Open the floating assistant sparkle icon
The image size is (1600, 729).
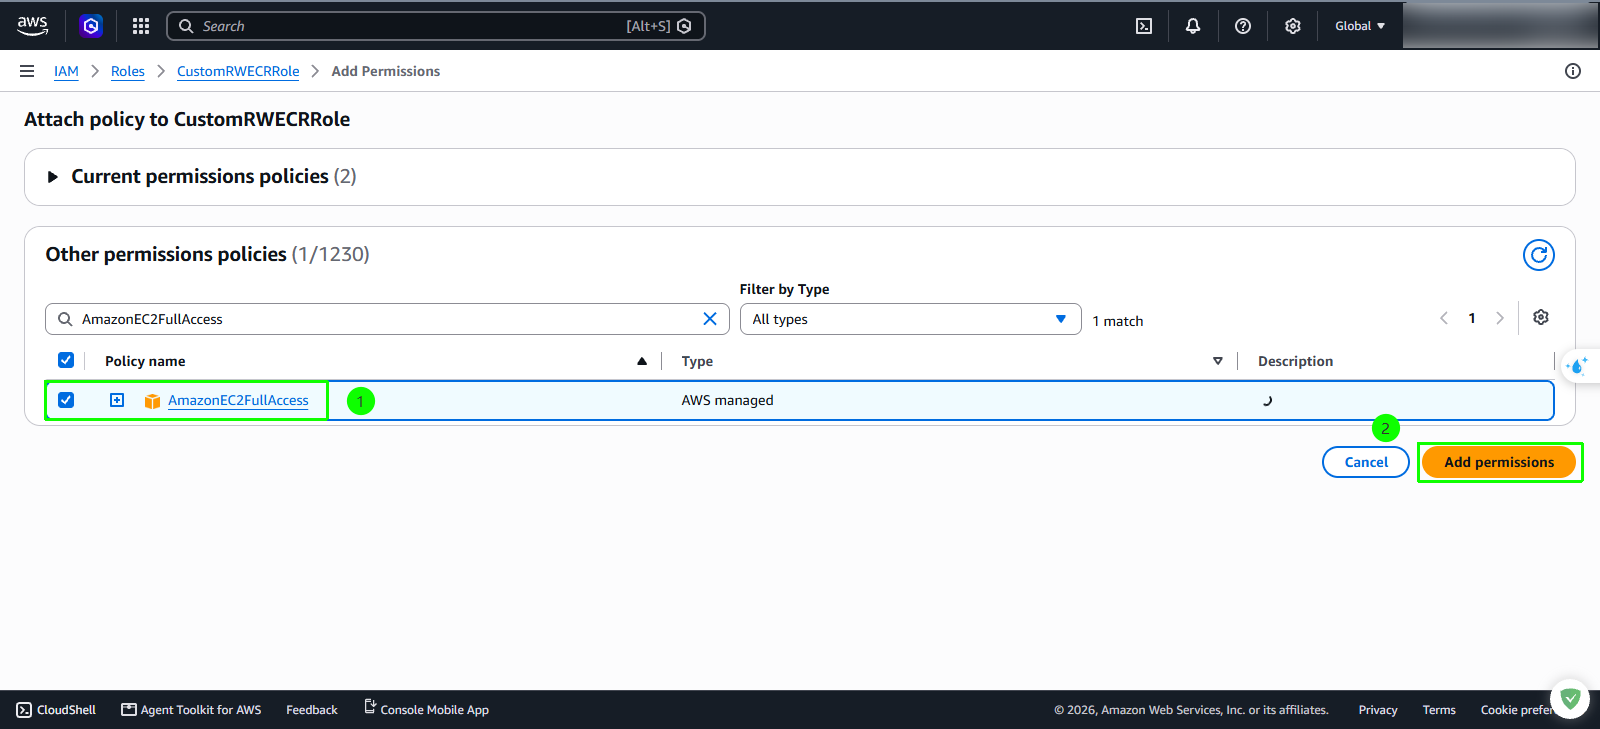click(1578, 366)
